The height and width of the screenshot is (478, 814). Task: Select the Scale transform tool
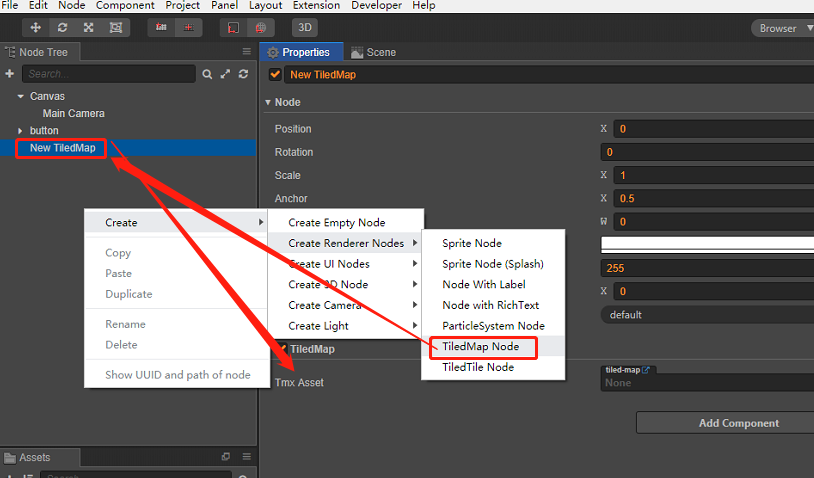(89, 28)
